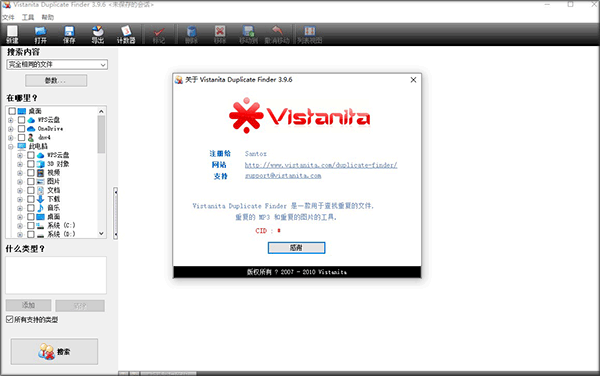Expand the dne4 tree node
The width and height of the screenshot is (600, 376).
pos(11,138)
